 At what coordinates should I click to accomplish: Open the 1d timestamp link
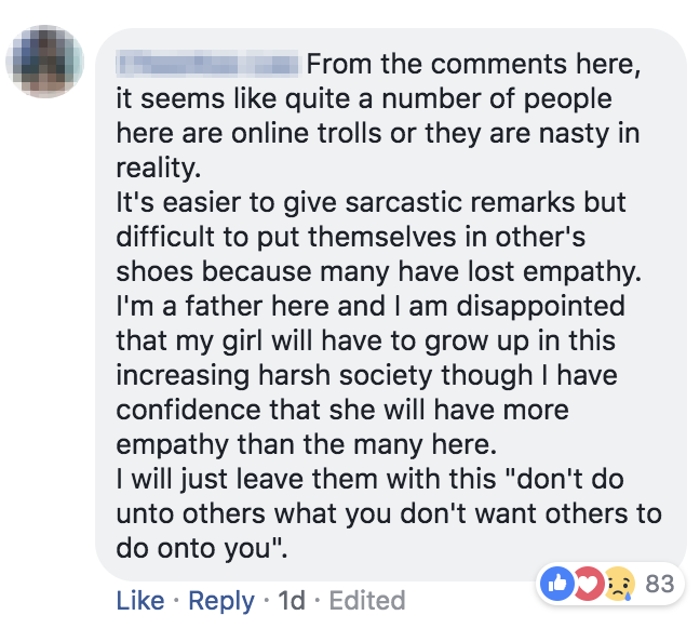(x=291, y=600)
